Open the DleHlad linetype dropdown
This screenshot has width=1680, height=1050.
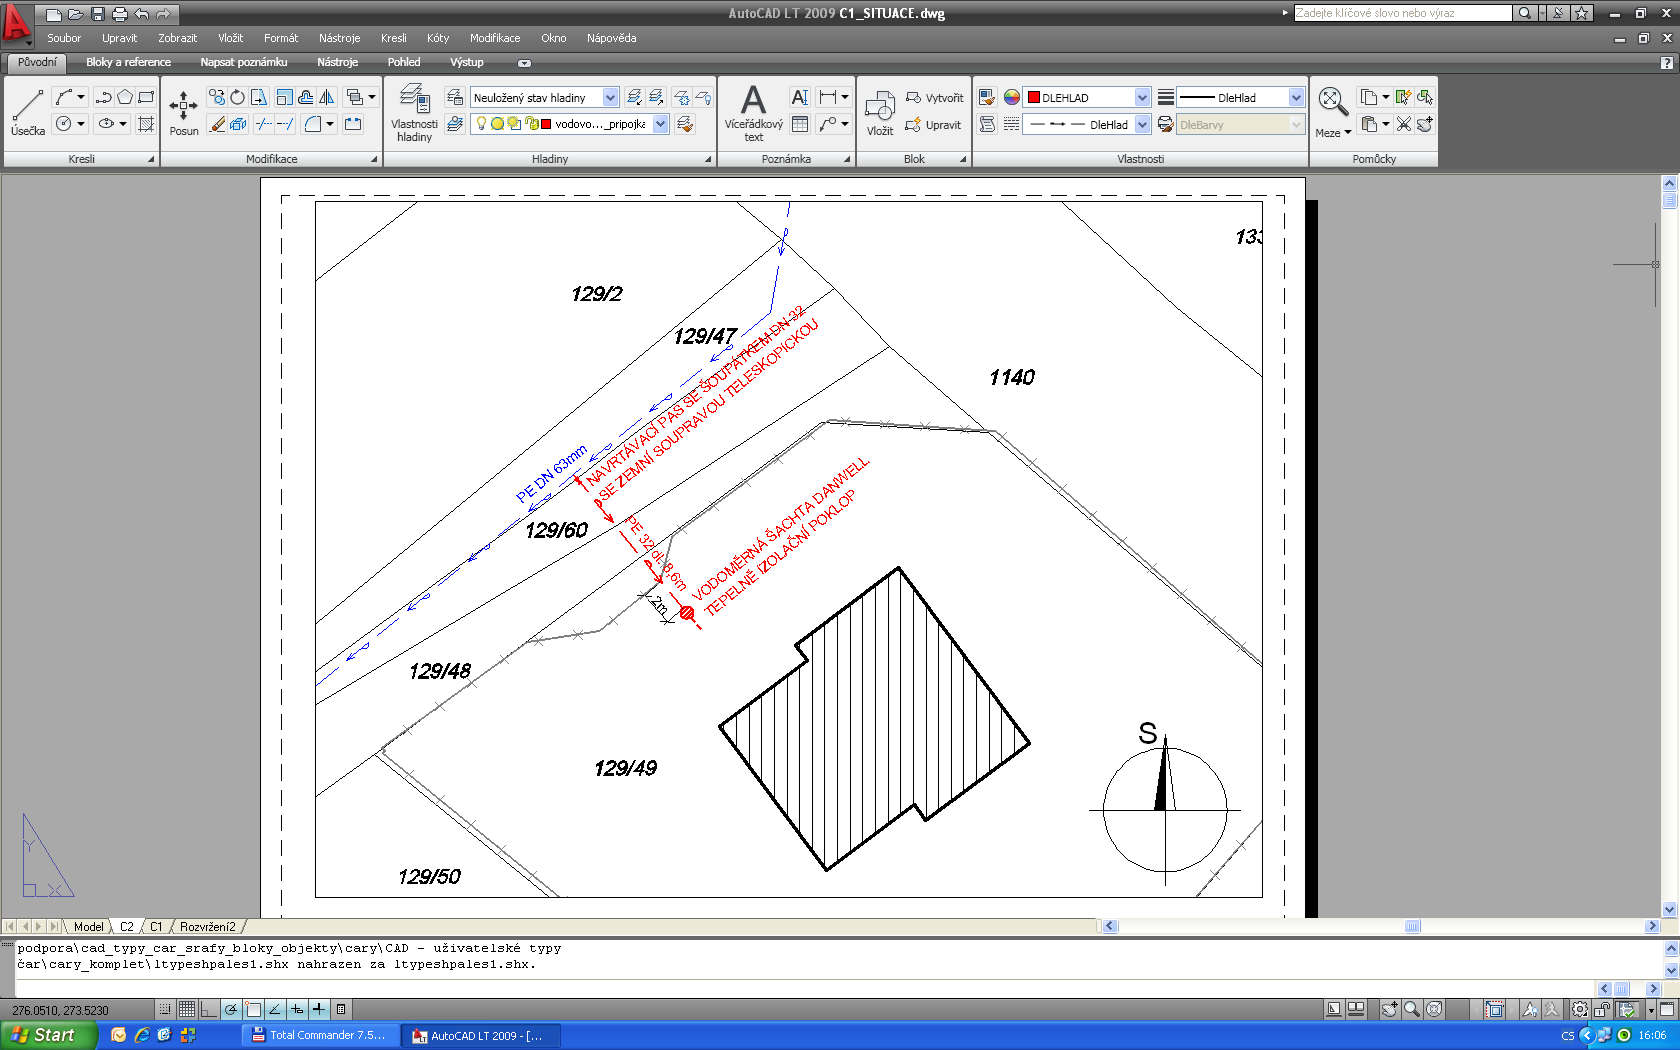(x=1143, y=124)
